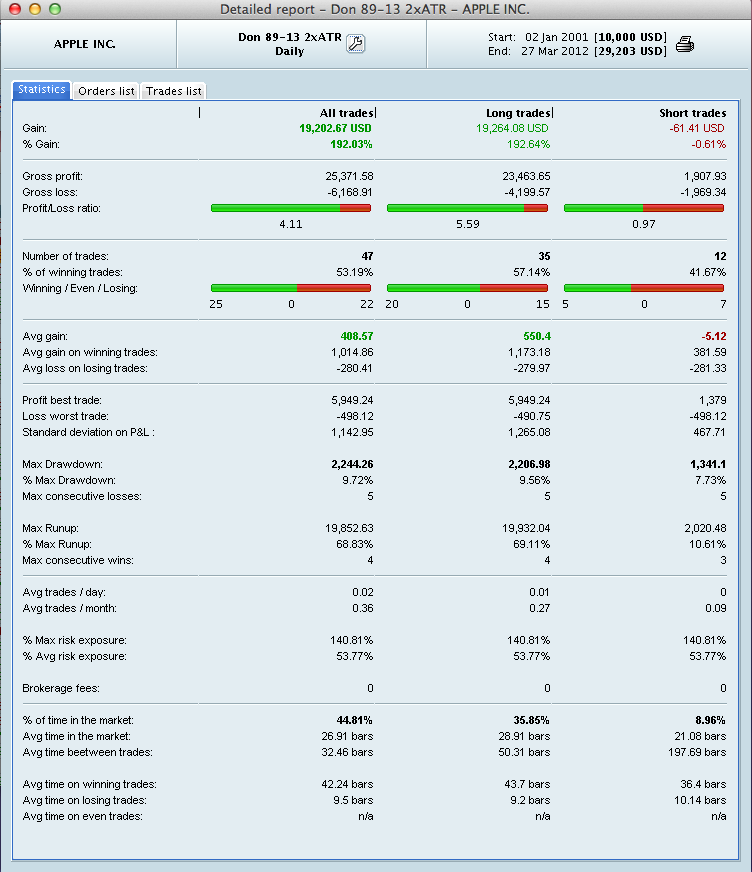The width and height of the screenshot is (752, 872).
Task: Open strategy settings wrench icon
Action: coord(355,43)
